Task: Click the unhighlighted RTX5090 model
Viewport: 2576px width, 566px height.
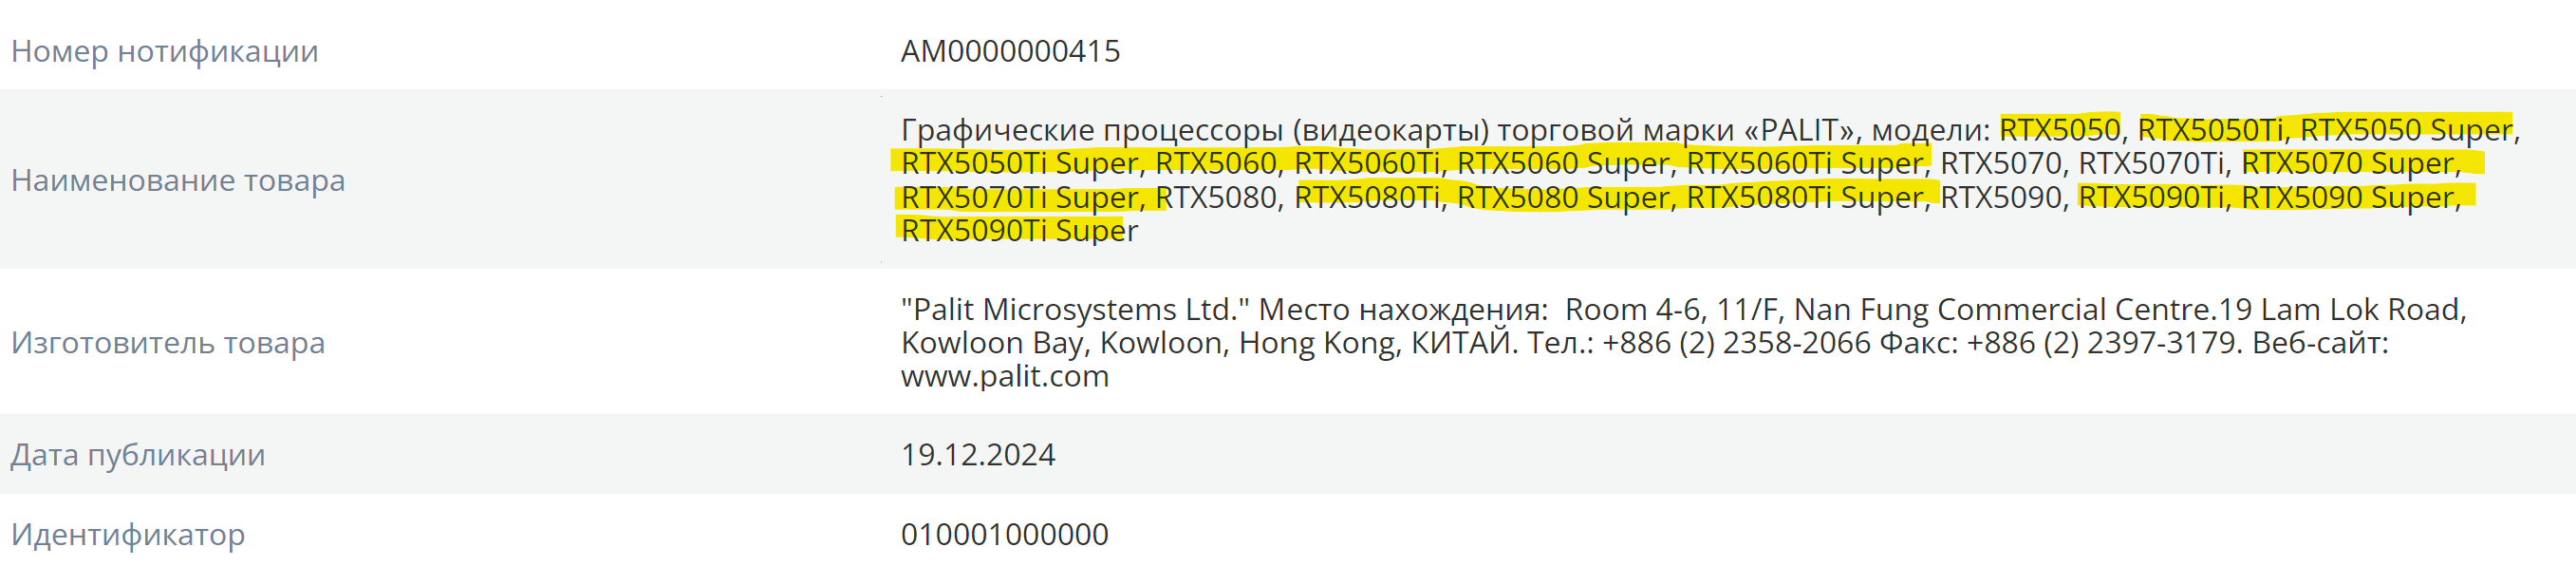Action: 2000,198
